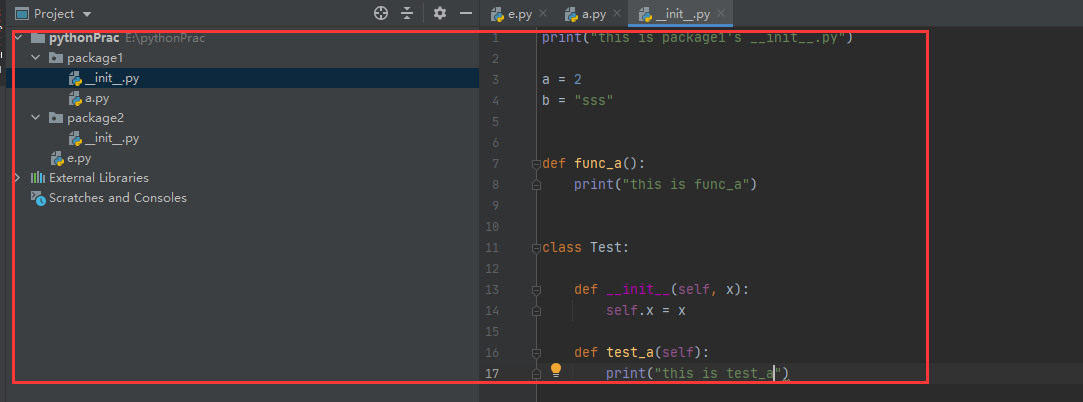Place cursor on 'a = 2' line
This screenshot has width=1083, height=402.
click(562, 80)
